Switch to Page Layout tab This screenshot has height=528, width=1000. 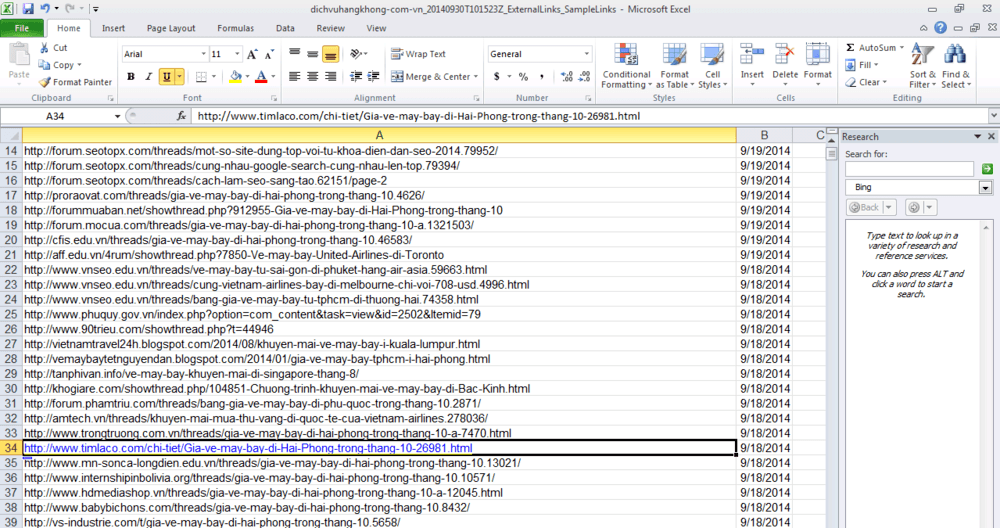click(171, 28)
